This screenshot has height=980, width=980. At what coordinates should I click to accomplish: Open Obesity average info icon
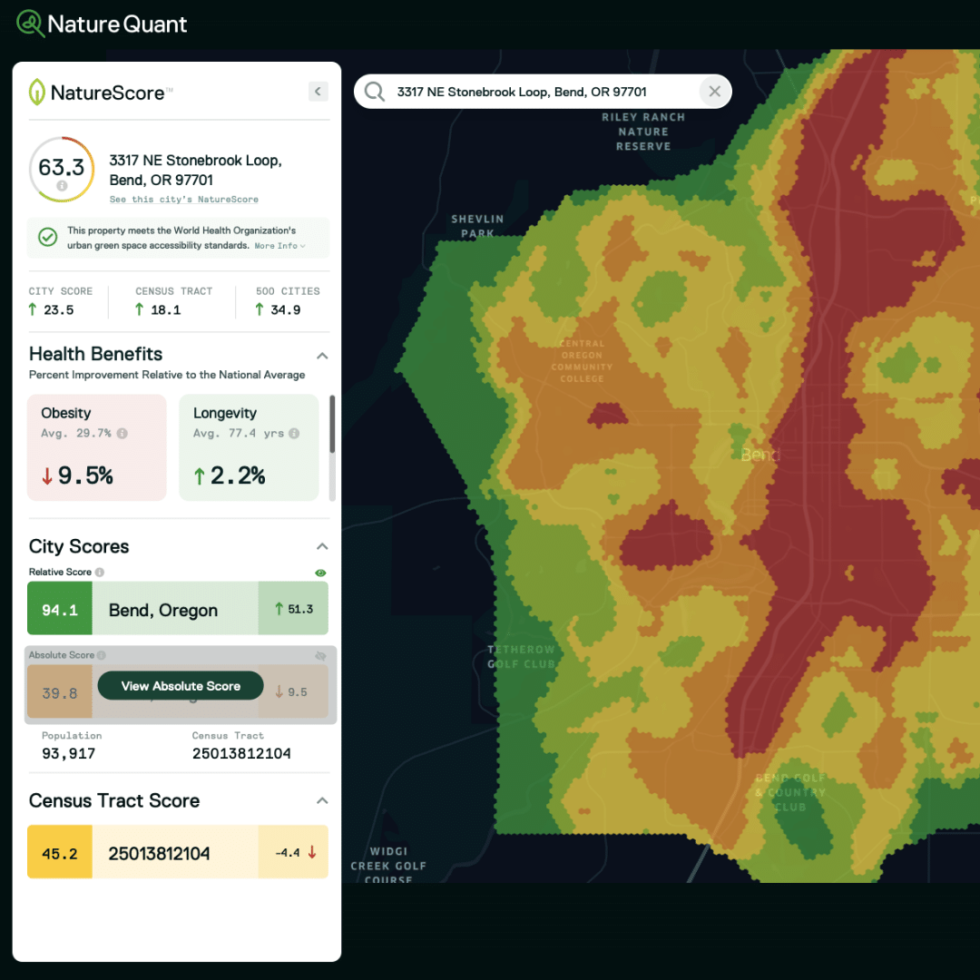coord(122,433)
